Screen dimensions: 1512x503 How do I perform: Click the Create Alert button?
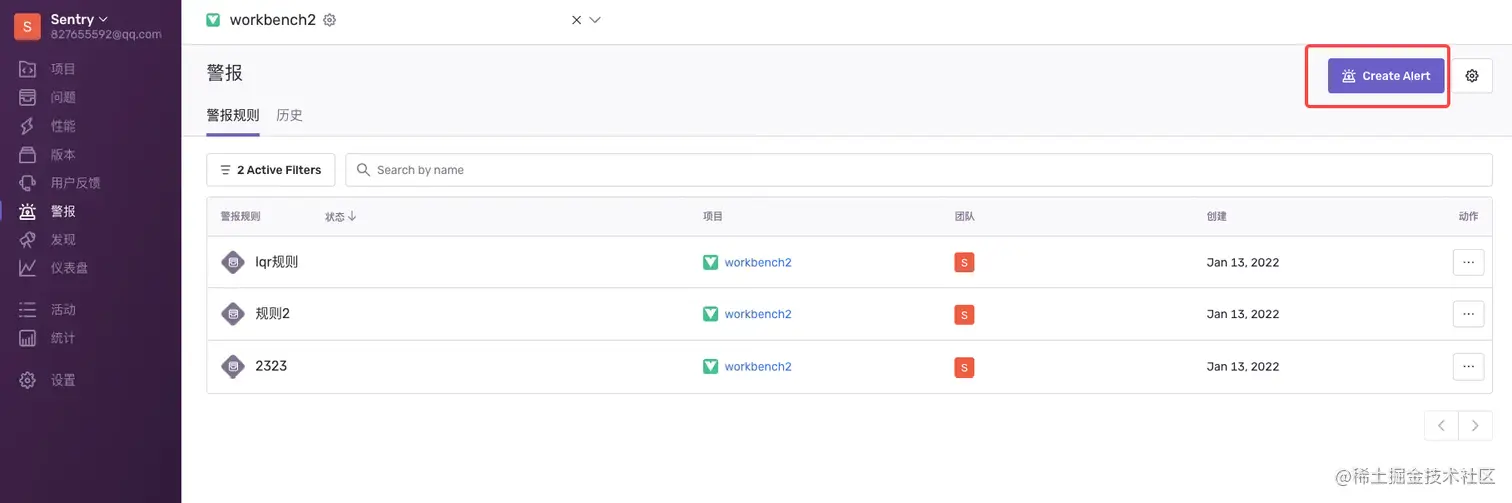tap(1385, 76)
